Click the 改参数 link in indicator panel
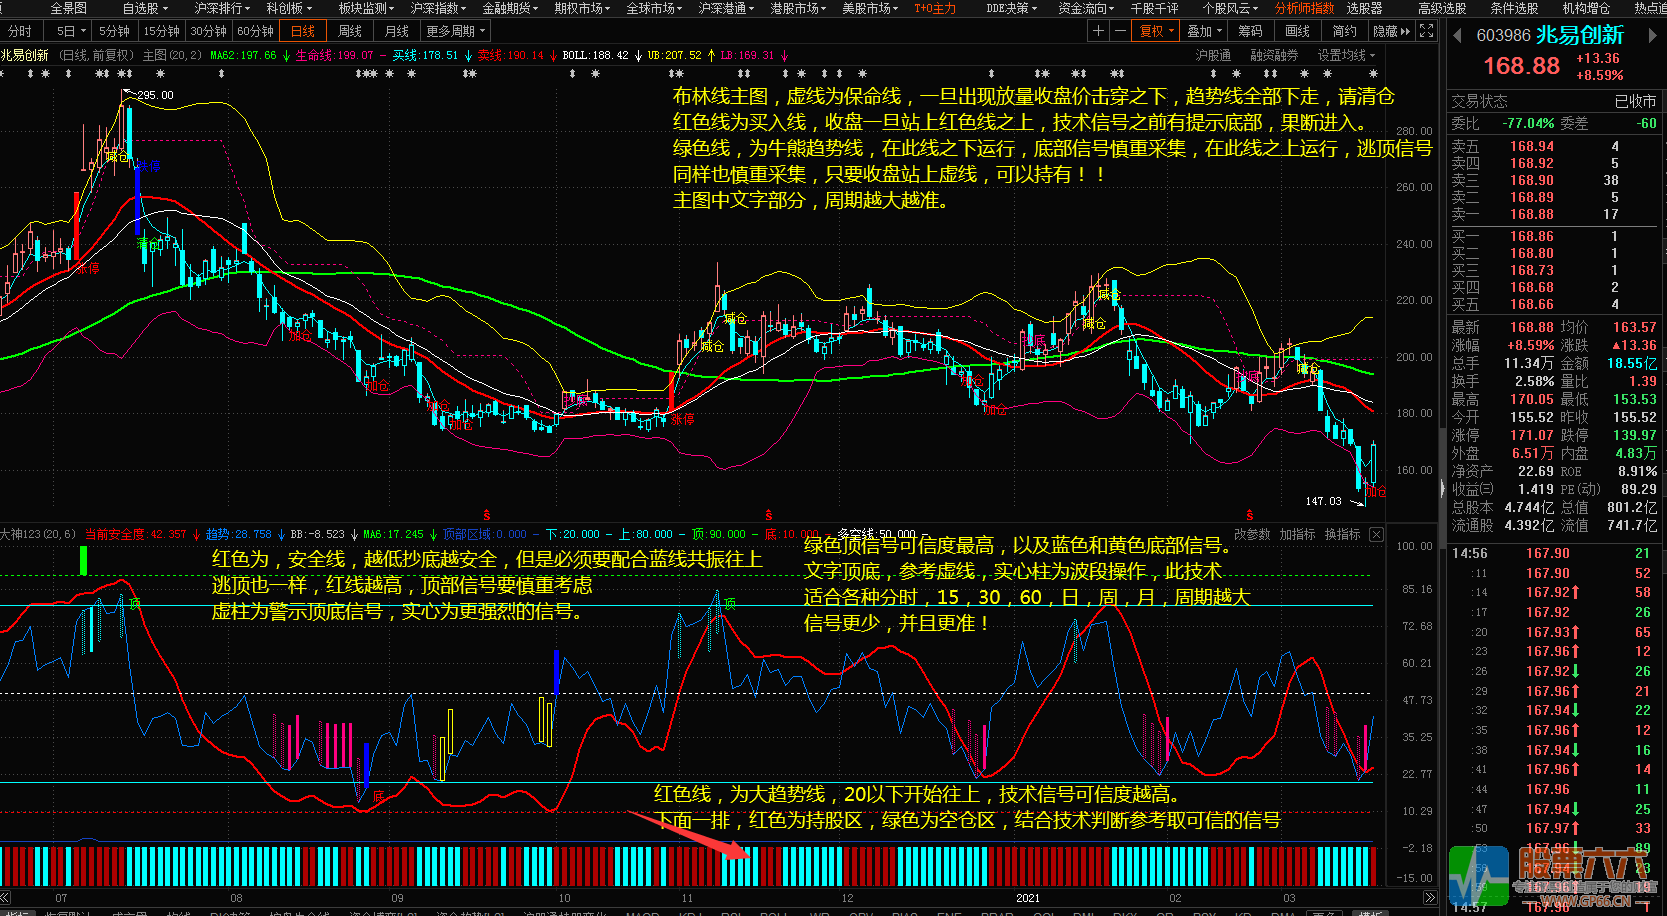This screenshot has height=916, width=1667. pyautogui.click(x=1251, y=535)
